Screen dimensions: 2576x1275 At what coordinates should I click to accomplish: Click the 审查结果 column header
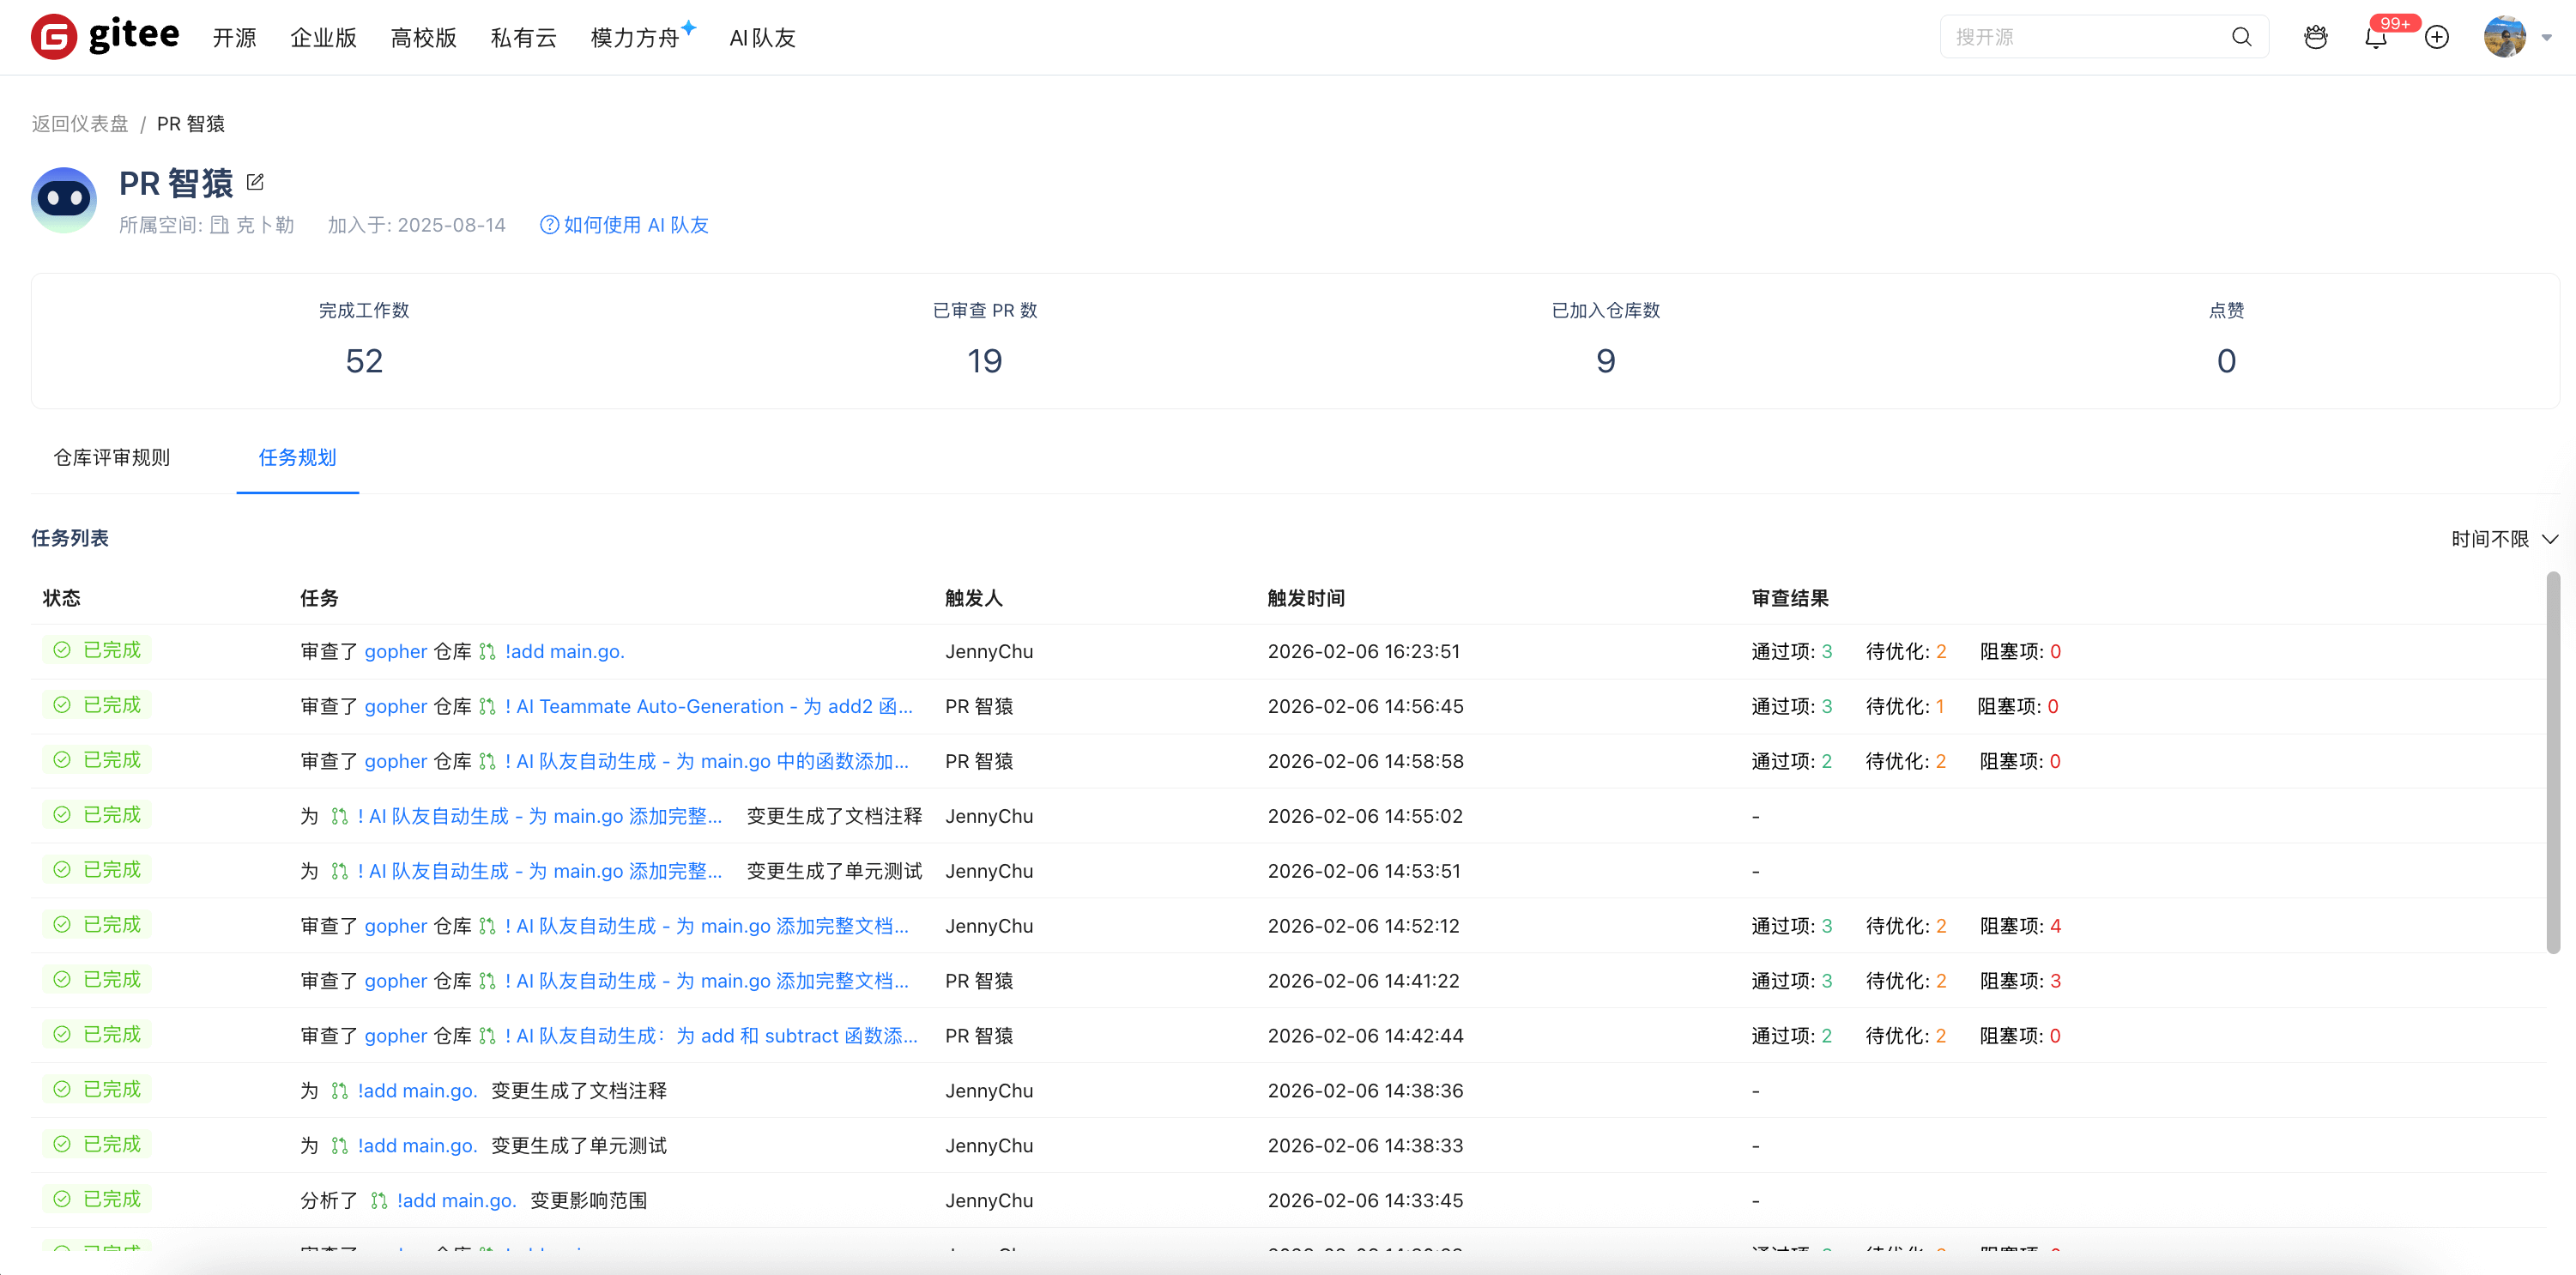[x=1790, y=599]
